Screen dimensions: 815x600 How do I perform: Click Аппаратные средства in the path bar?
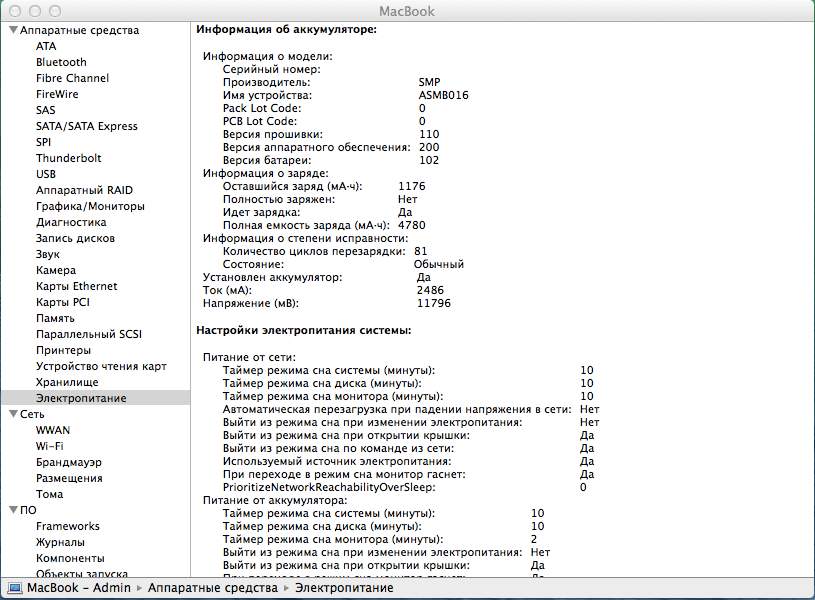tap(212, 588)
